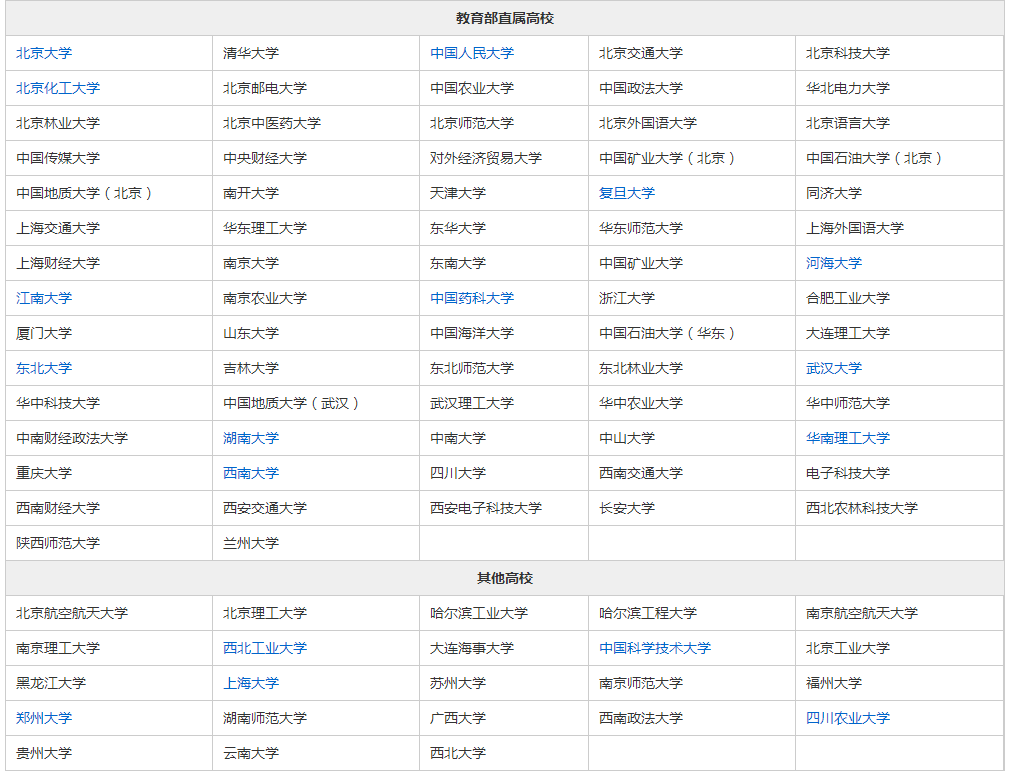
Task: Open the 上海大学 link
Action: [251, 683]
